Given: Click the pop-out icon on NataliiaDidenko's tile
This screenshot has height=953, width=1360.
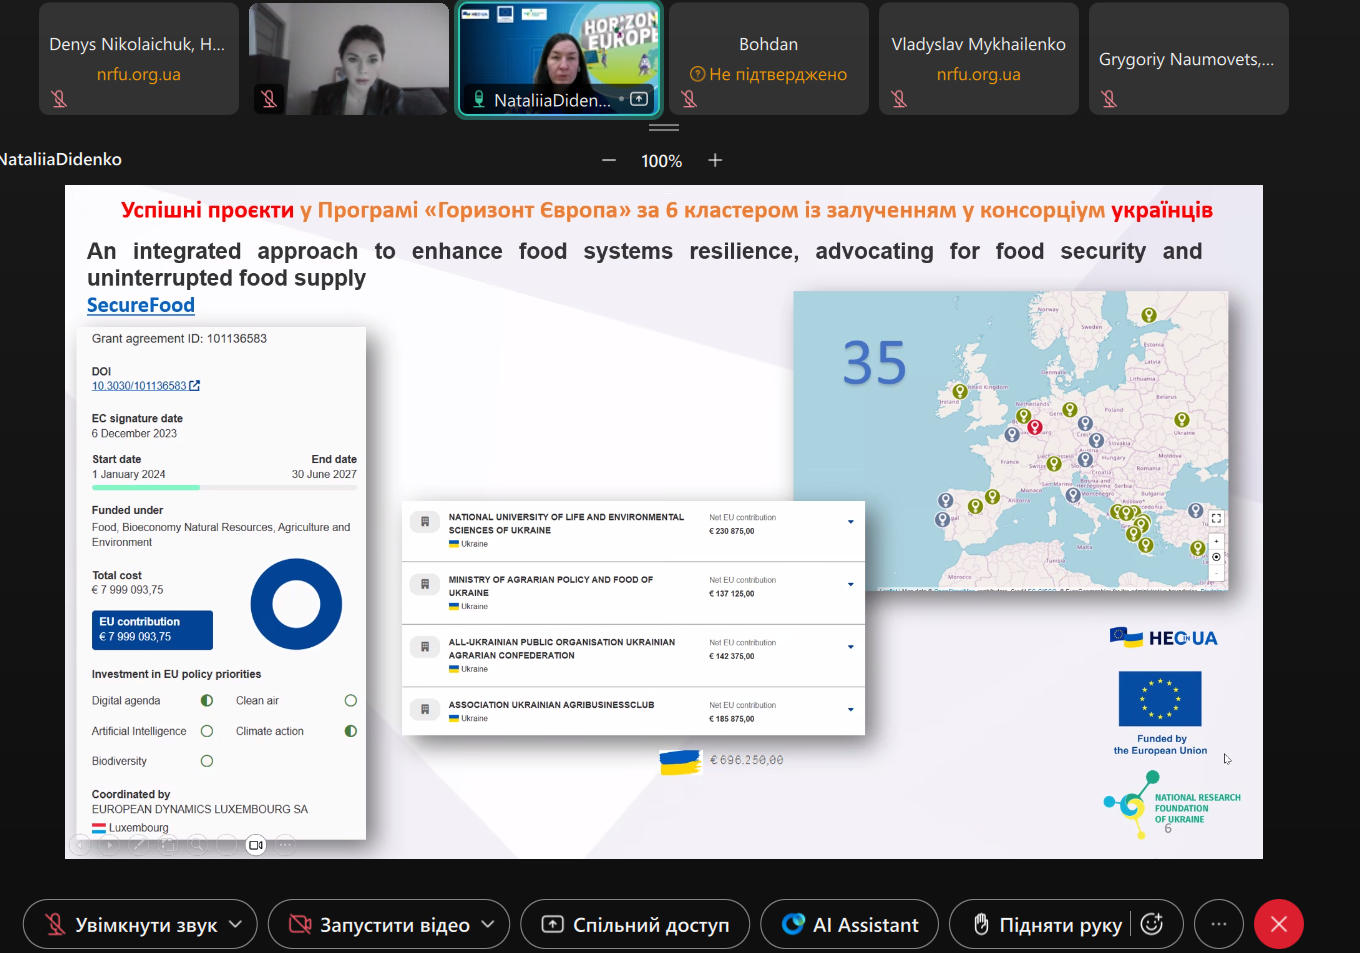Looking at the screenshot, I should pyautogui.click(x=639, y=99).
